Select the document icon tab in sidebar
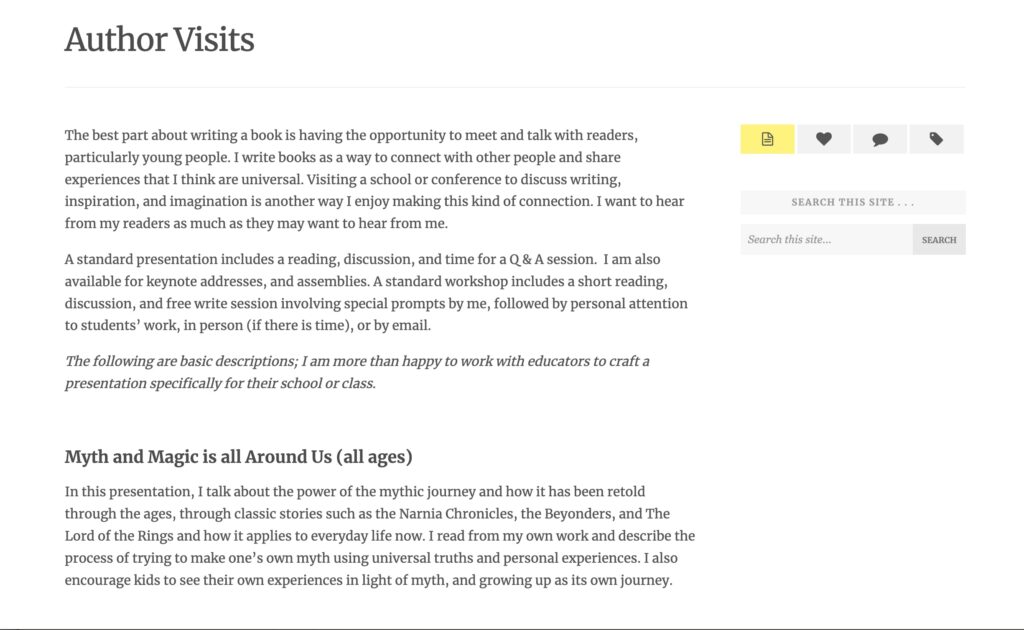Viewport: 1024px width, 630px height. 767,139
